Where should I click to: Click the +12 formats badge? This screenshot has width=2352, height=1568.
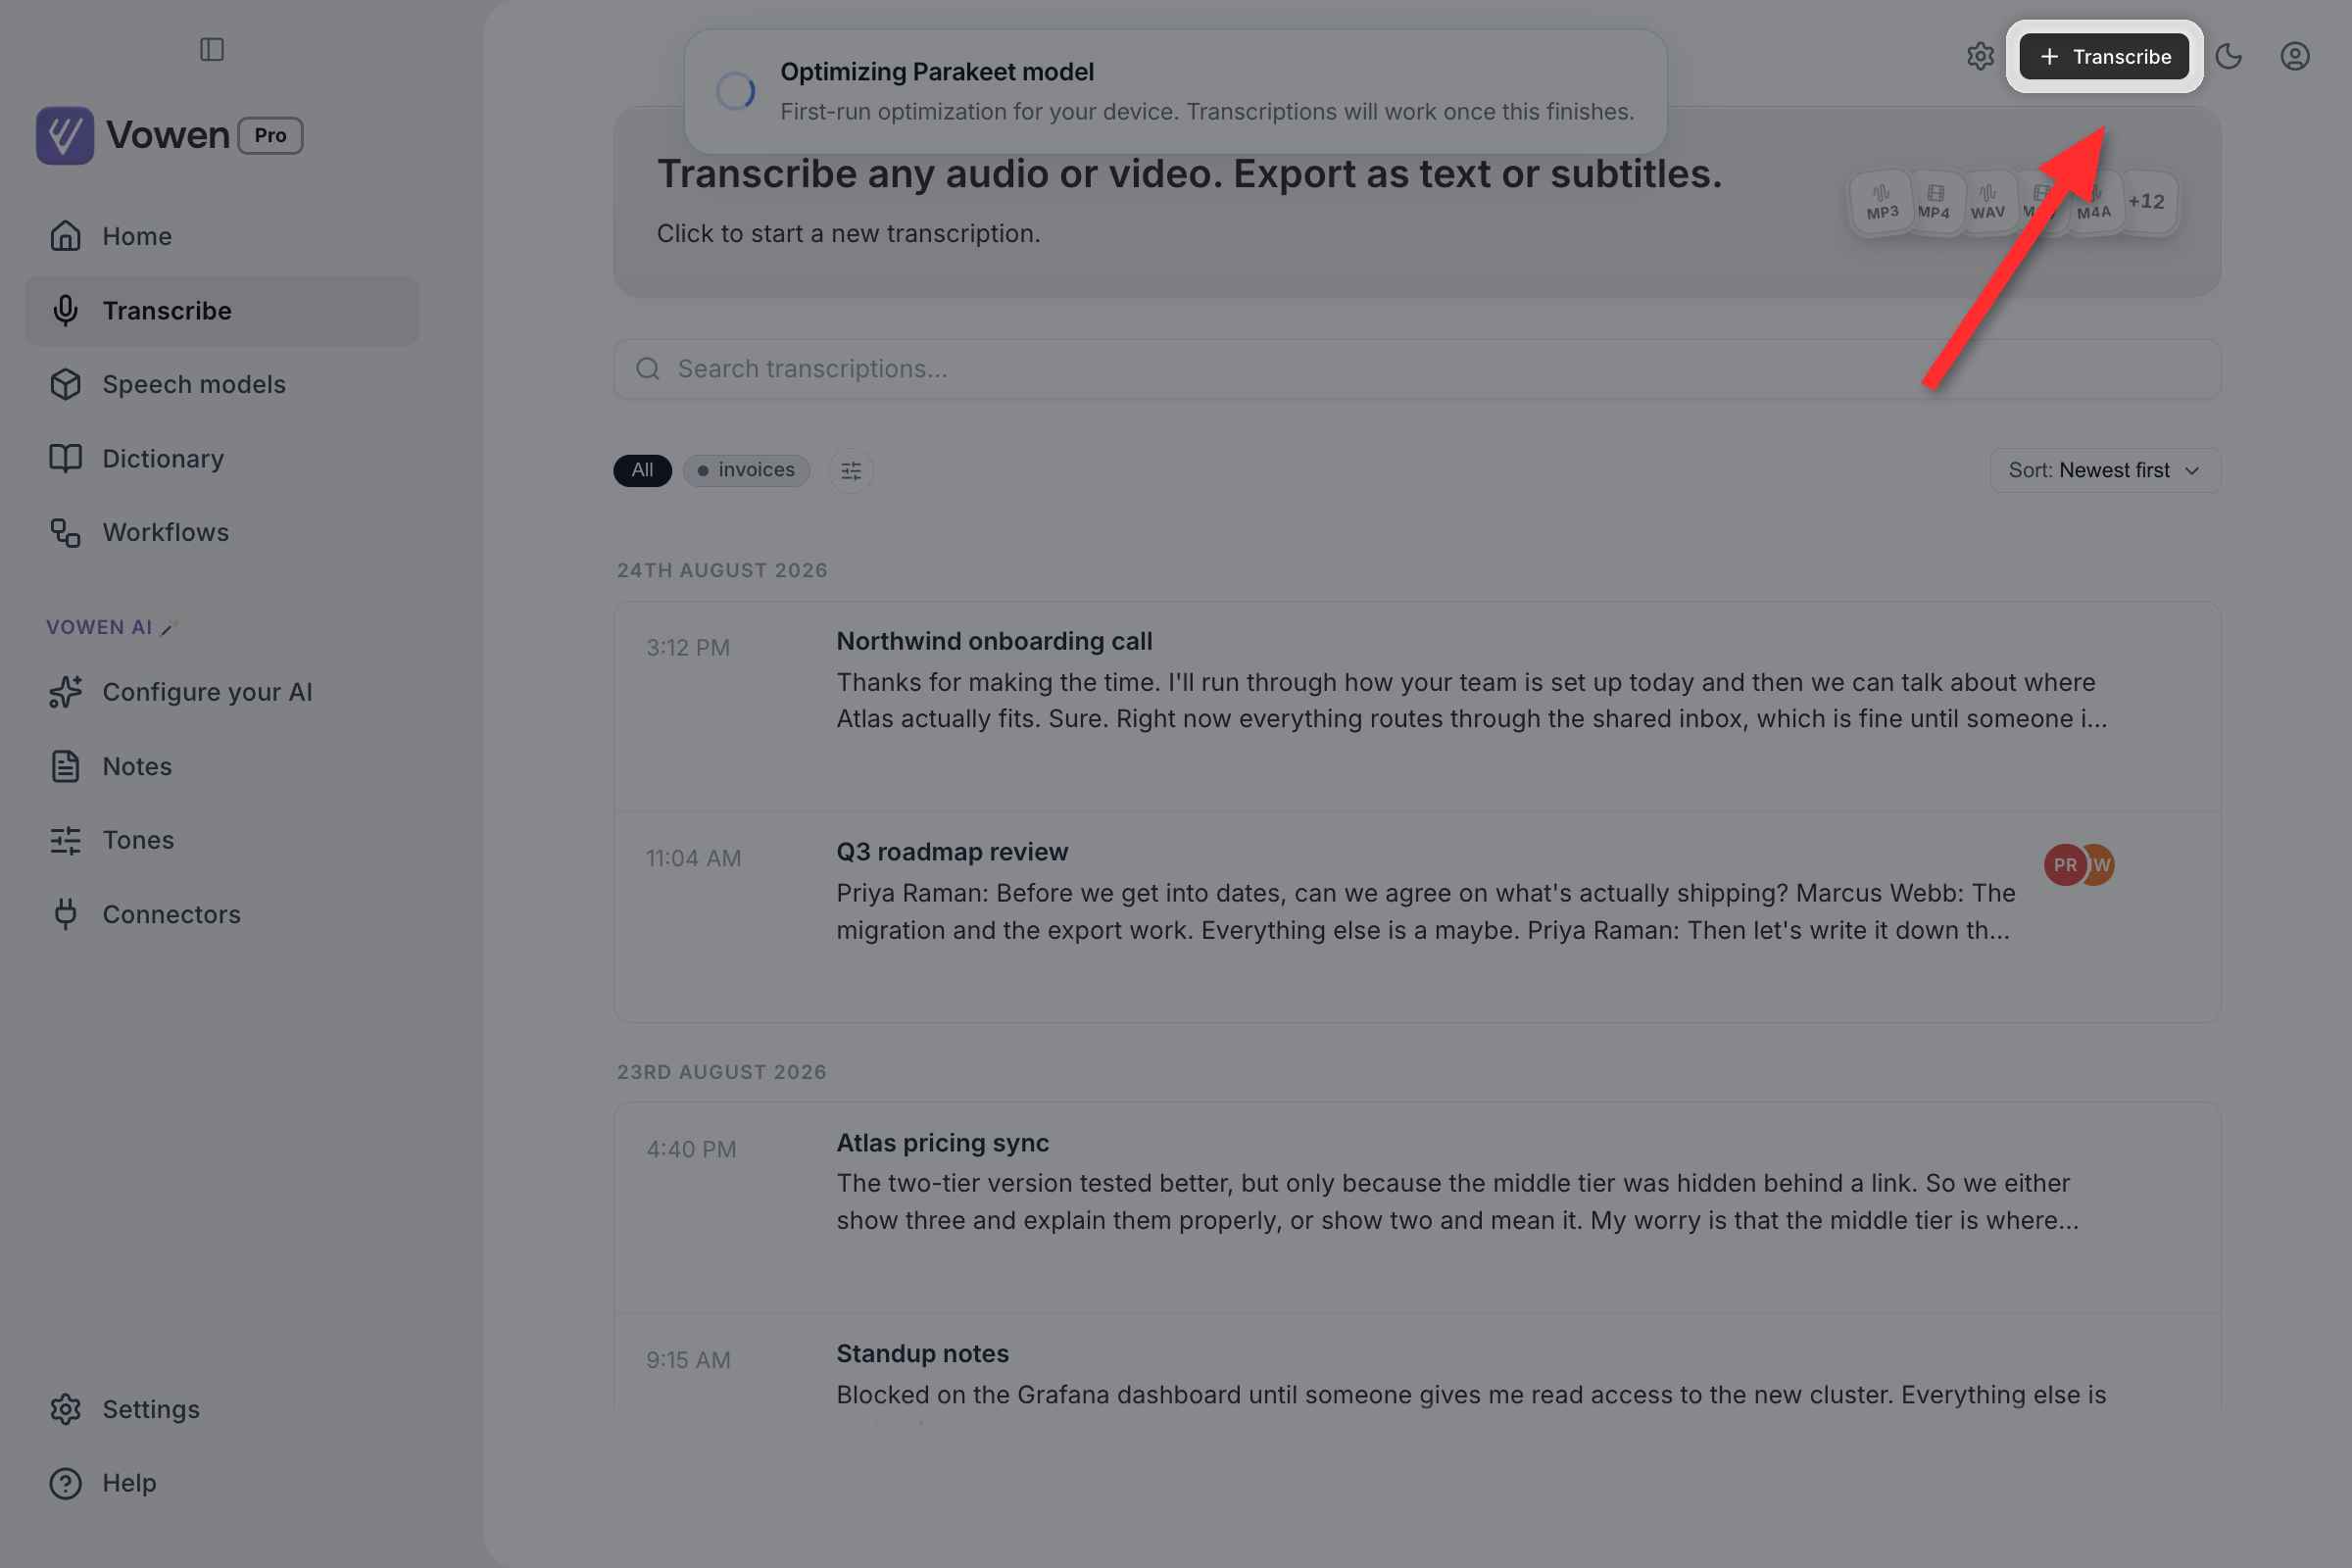point(2146,202)
